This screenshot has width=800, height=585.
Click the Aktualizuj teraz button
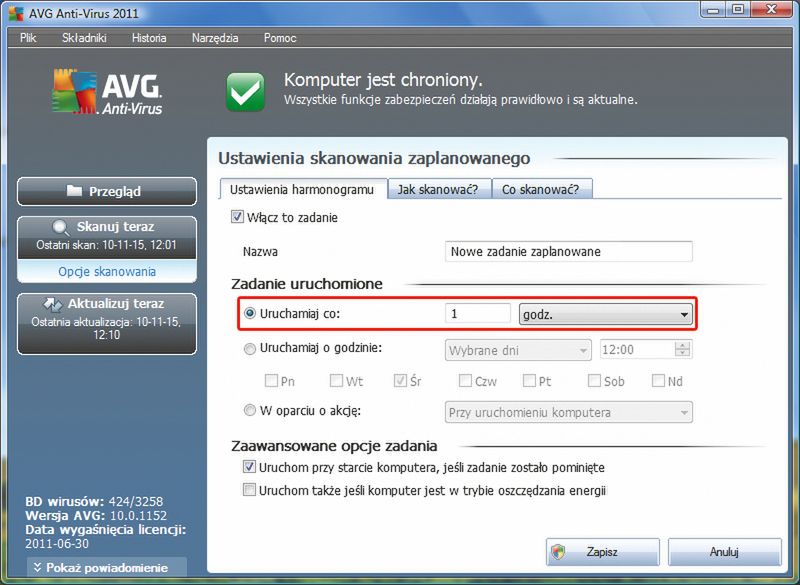107,323
